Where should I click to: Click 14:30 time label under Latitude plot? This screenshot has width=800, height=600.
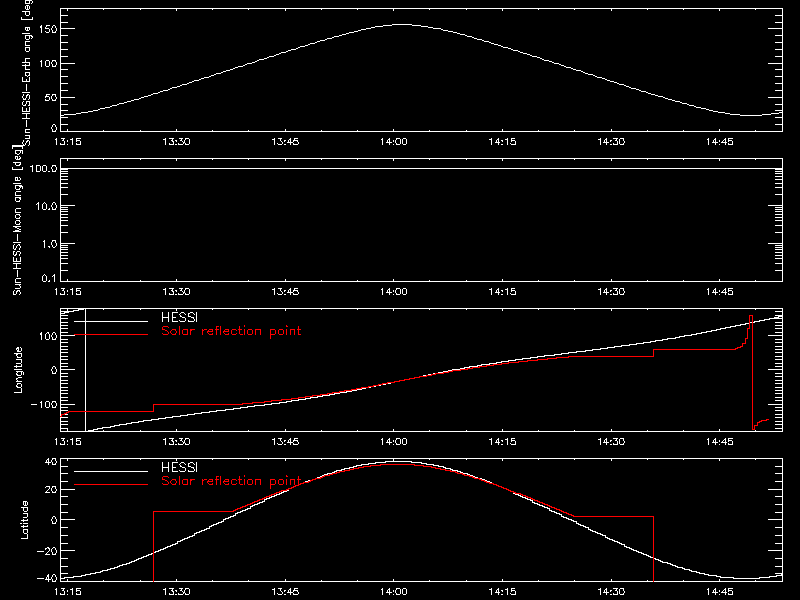click(x=611, y=592)
